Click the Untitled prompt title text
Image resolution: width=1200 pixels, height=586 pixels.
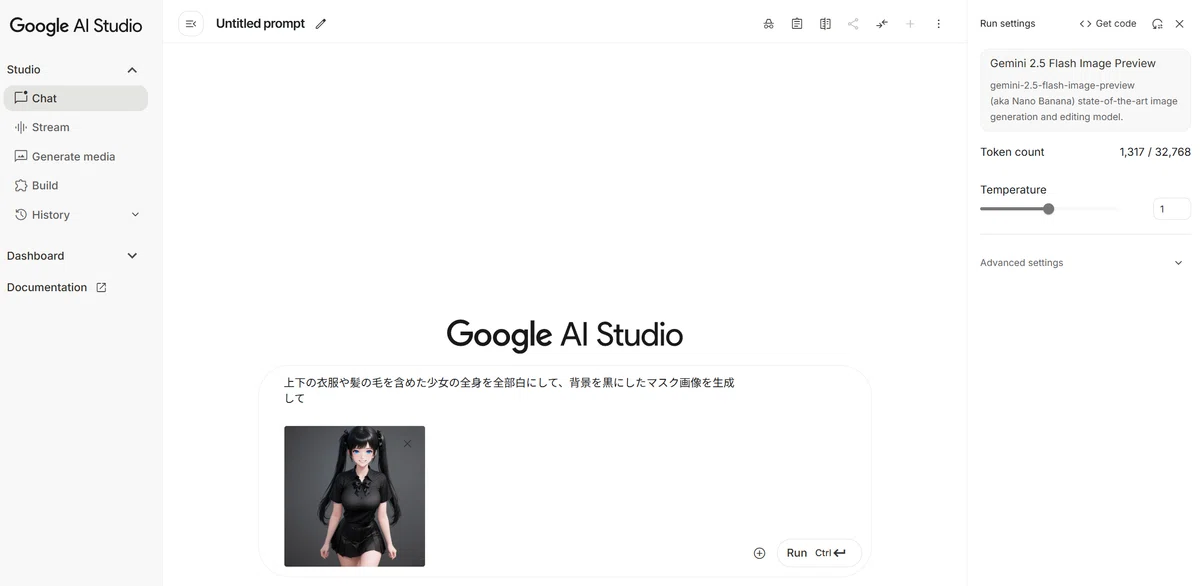(260, 24)
